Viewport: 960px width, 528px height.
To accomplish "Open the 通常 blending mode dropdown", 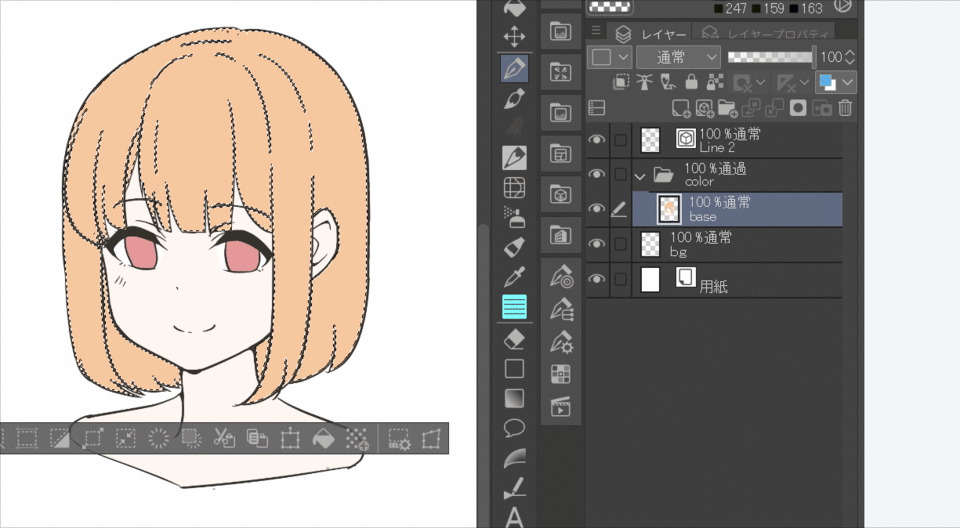I will click(678, 57).
